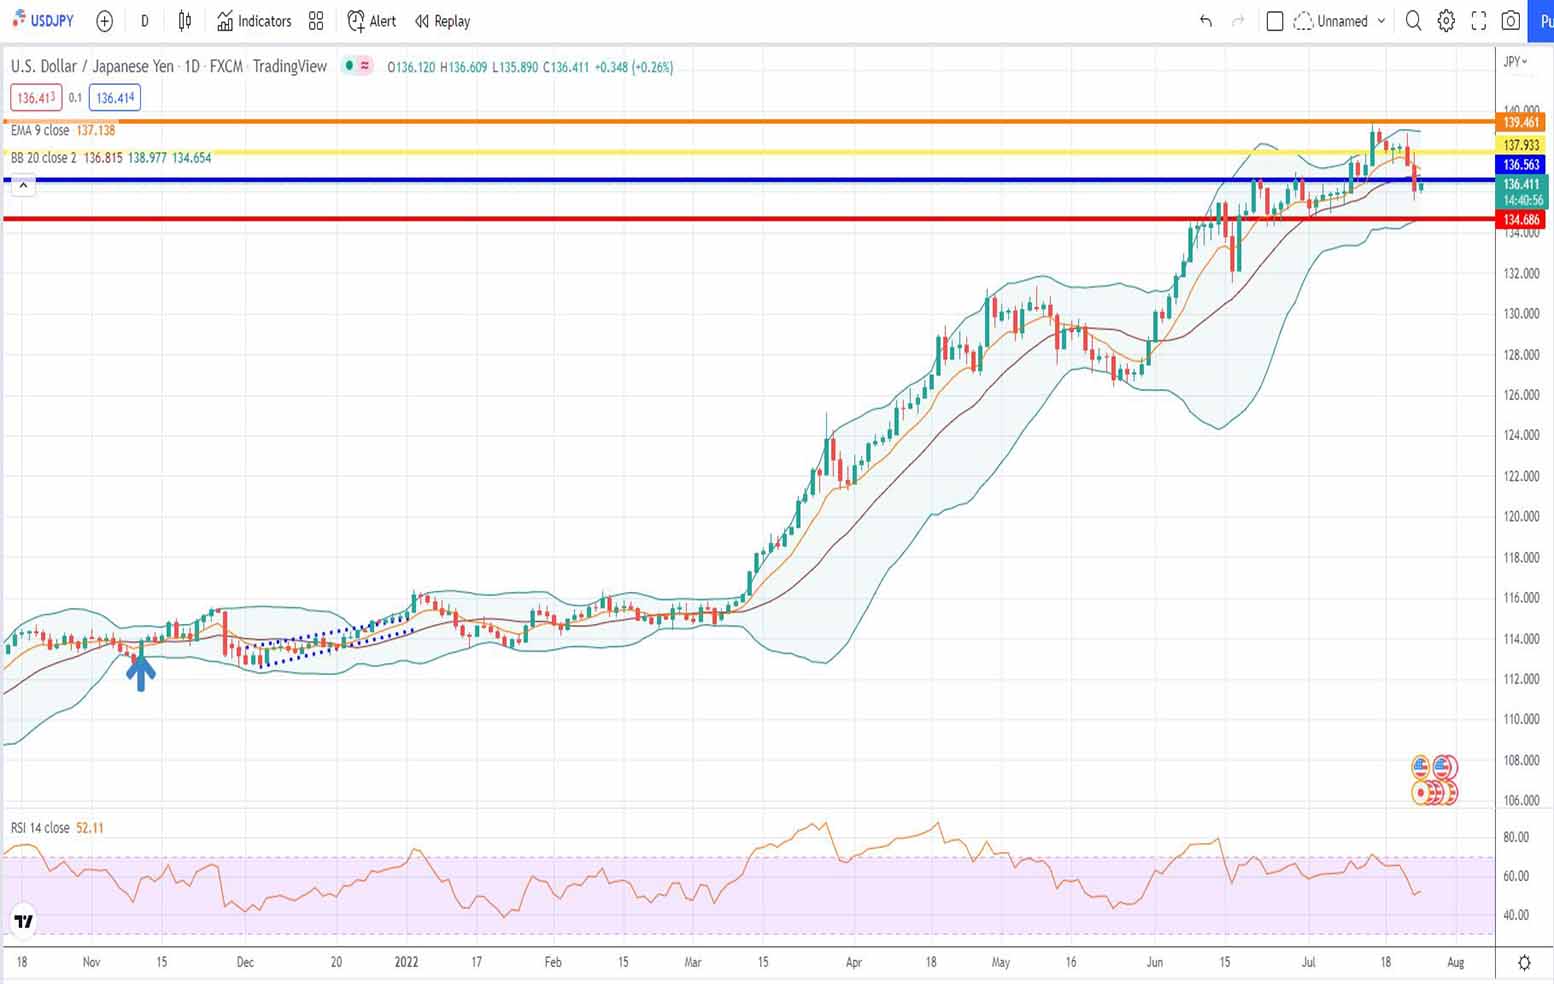The image size is (1554, 984).
Task: Open the layout templates grid icon
Action: coord(316,21)
